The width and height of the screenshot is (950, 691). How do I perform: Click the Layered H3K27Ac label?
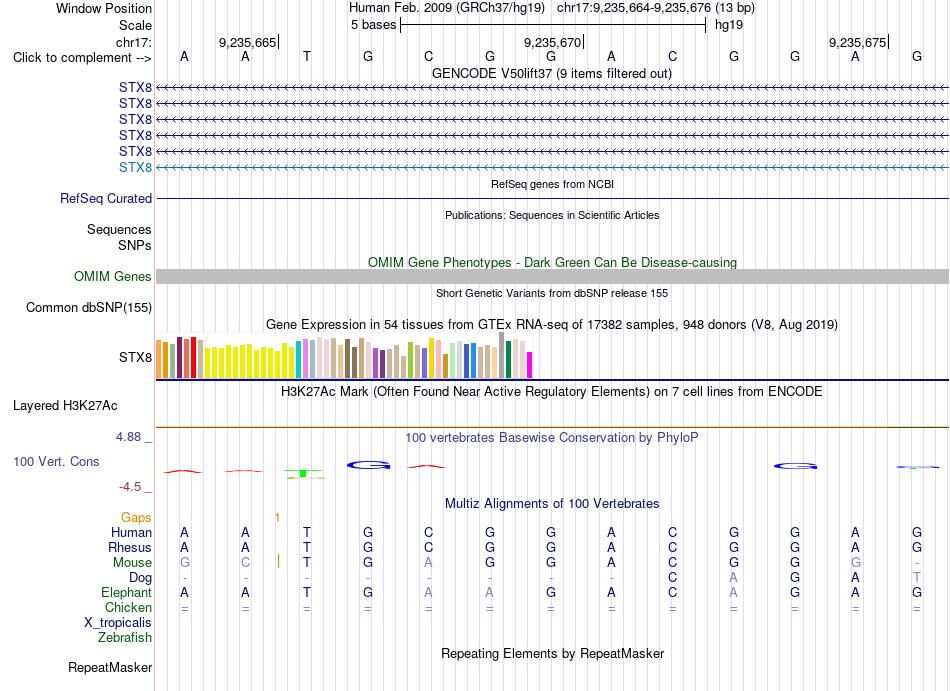tap(65, 406)
